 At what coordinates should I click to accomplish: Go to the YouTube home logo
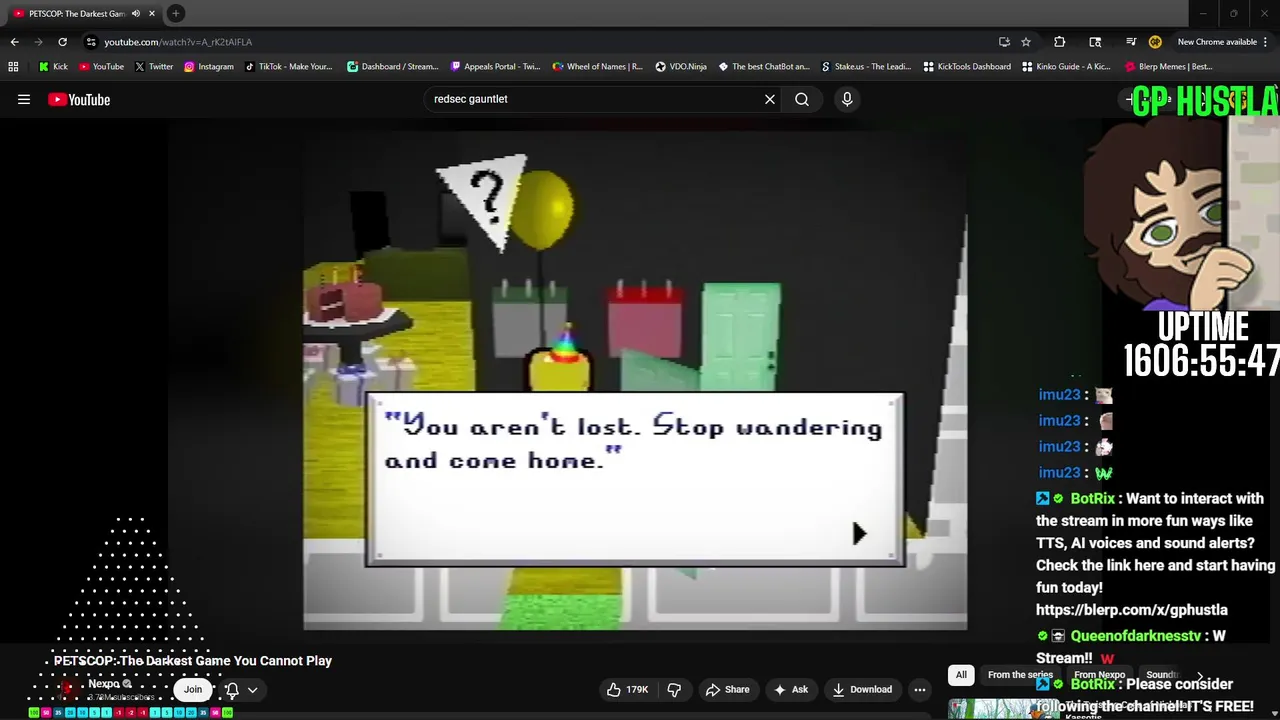pos(79,99)
